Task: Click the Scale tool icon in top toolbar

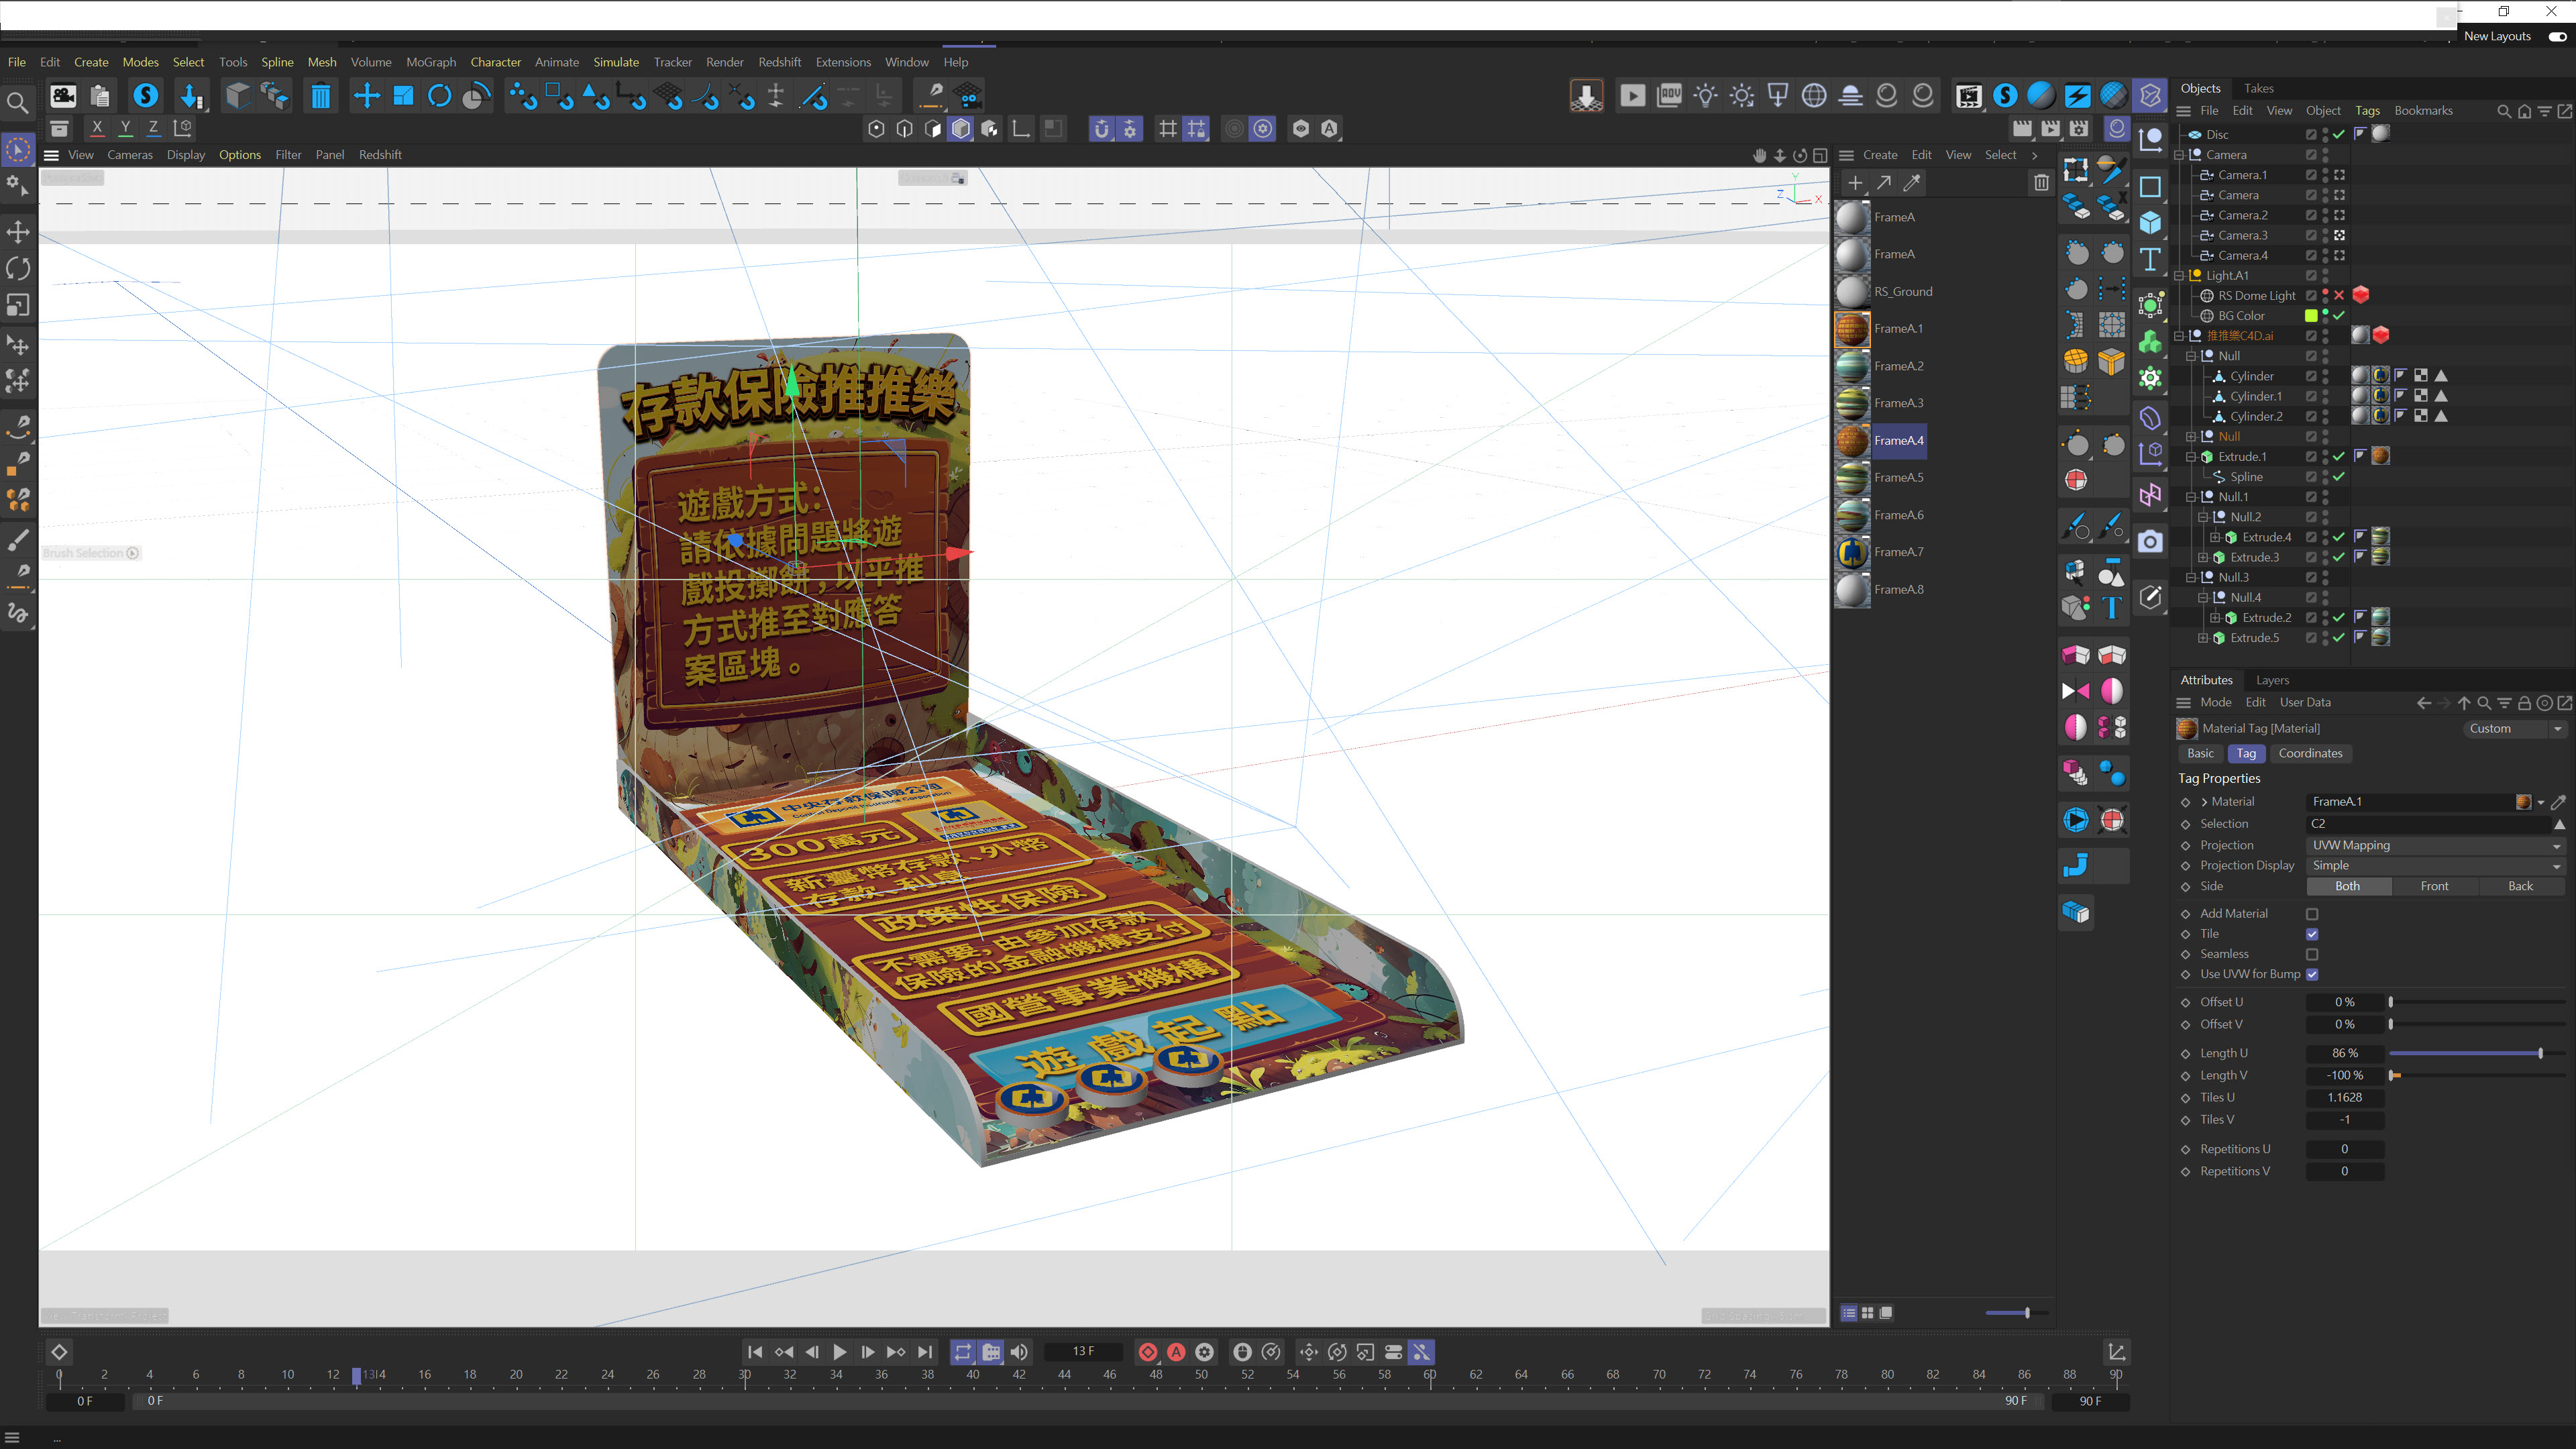Action: pyautogui.click(x=403, y=96)
